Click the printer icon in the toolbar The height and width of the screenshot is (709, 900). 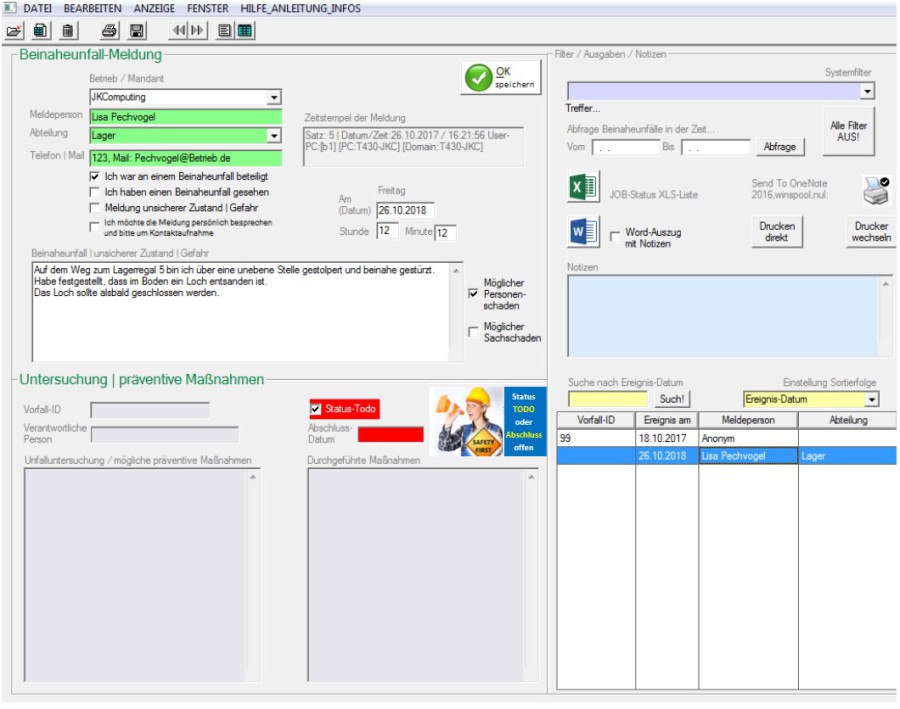pyautogui.click(x=109, y=30)
